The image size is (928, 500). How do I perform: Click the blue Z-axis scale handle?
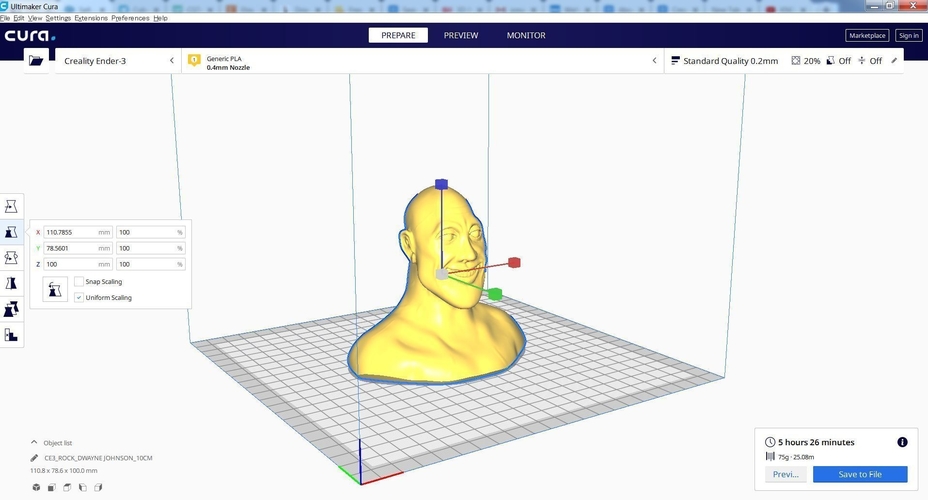[441, 184]
